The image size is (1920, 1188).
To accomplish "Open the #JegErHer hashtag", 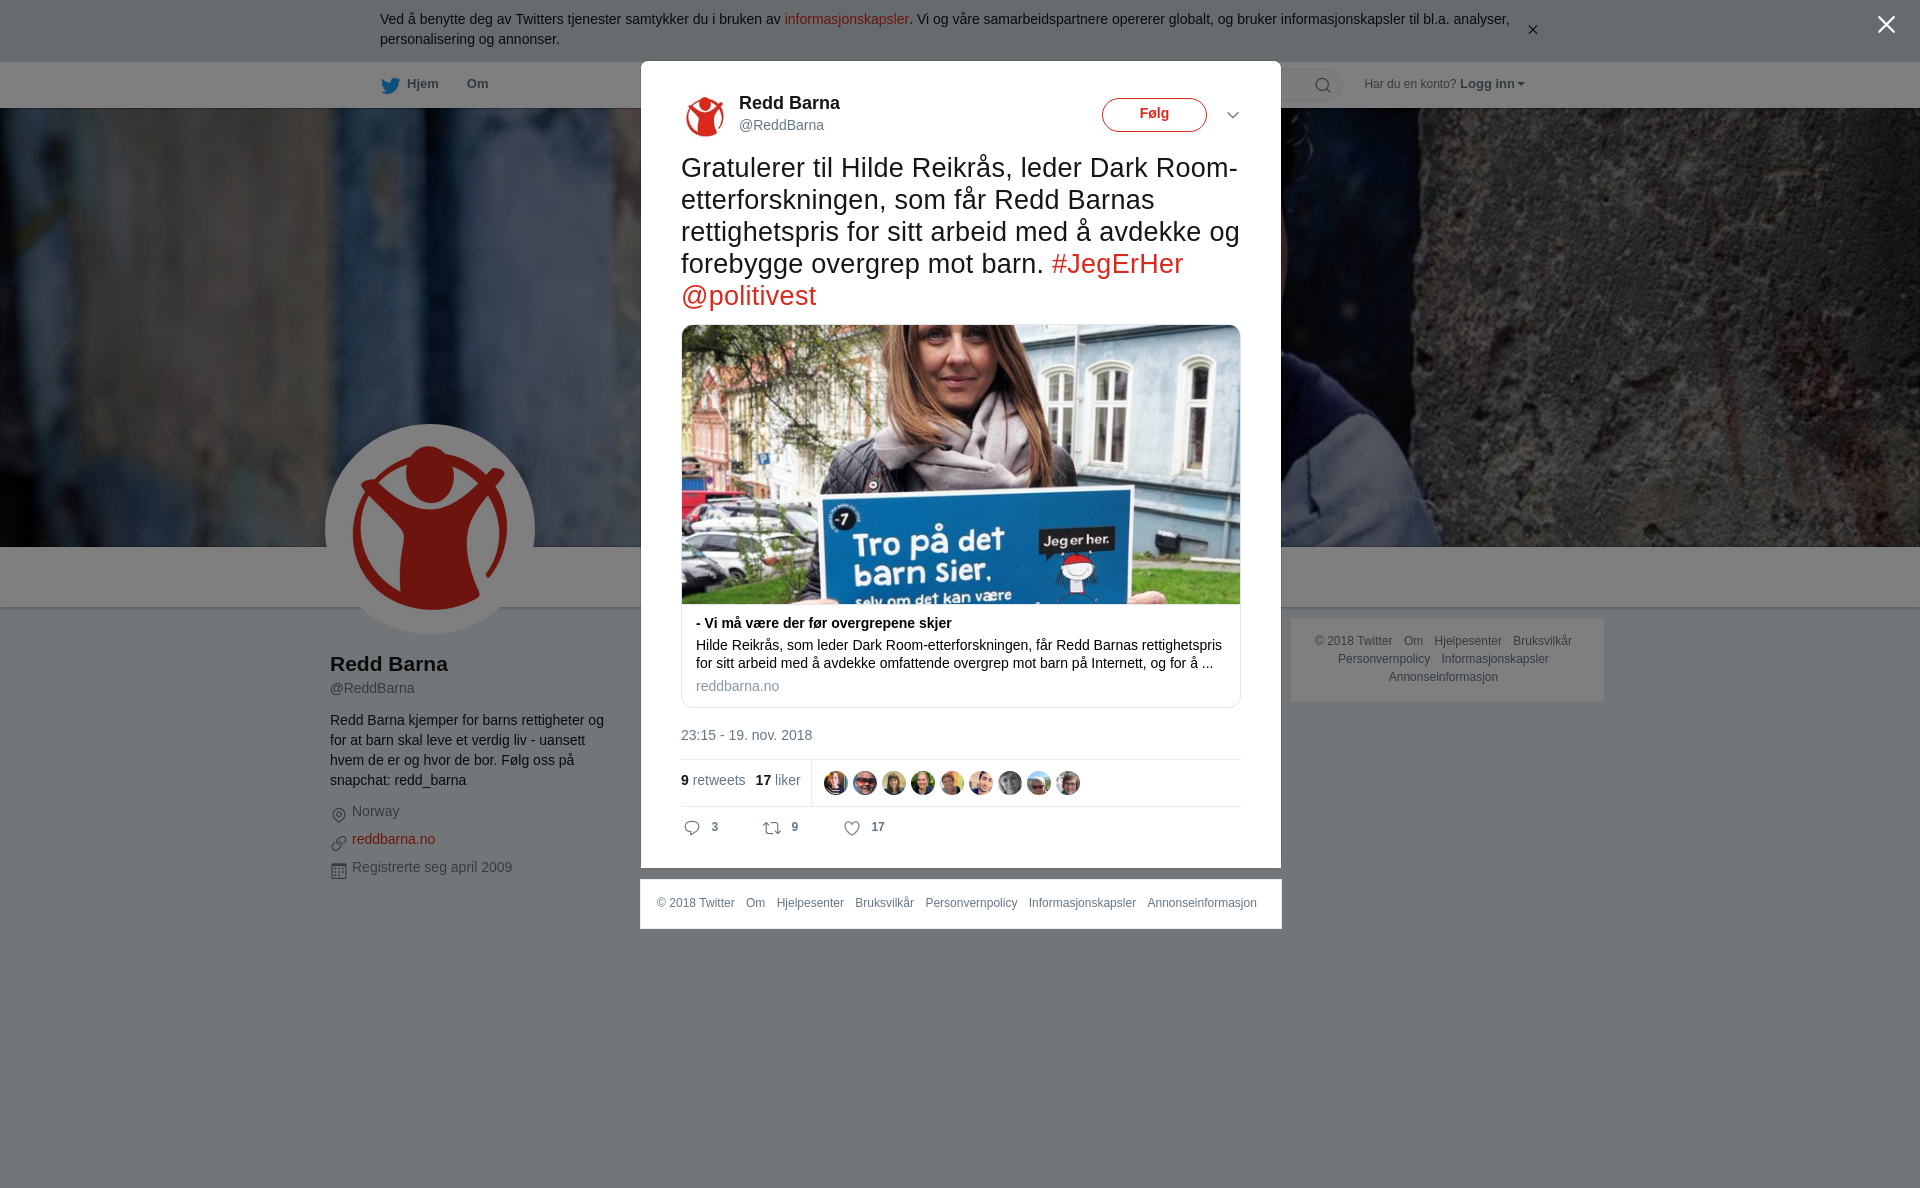I will click(1117, 264).
